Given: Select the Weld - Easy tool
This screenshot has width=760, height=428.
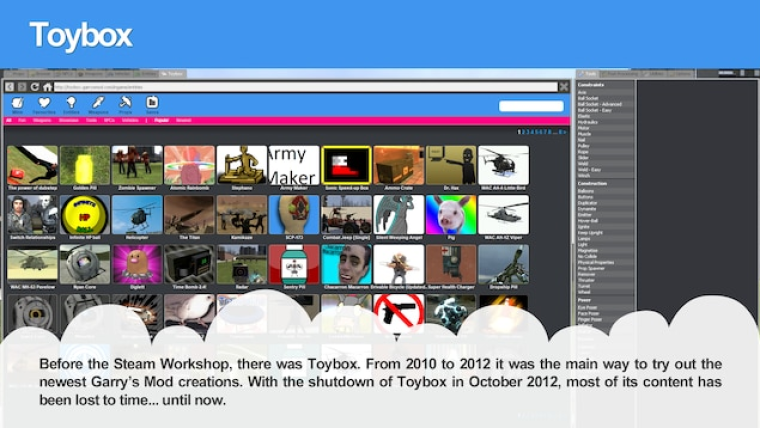Looking at the screenshot, I should tap(605, 170).
